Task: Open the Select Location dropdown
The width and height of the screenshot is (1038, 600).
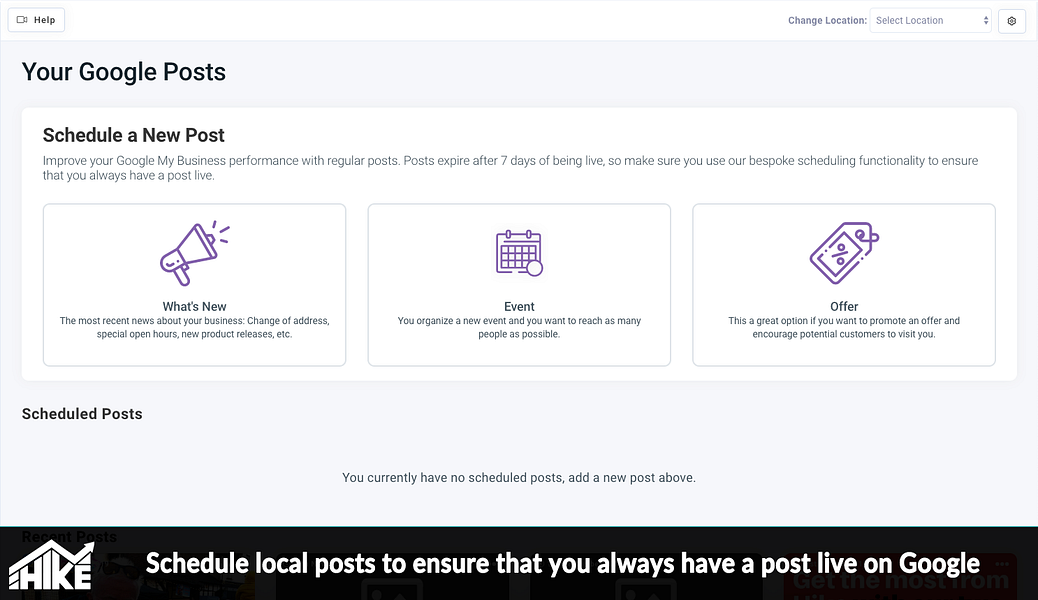Action: coord(930,21)
